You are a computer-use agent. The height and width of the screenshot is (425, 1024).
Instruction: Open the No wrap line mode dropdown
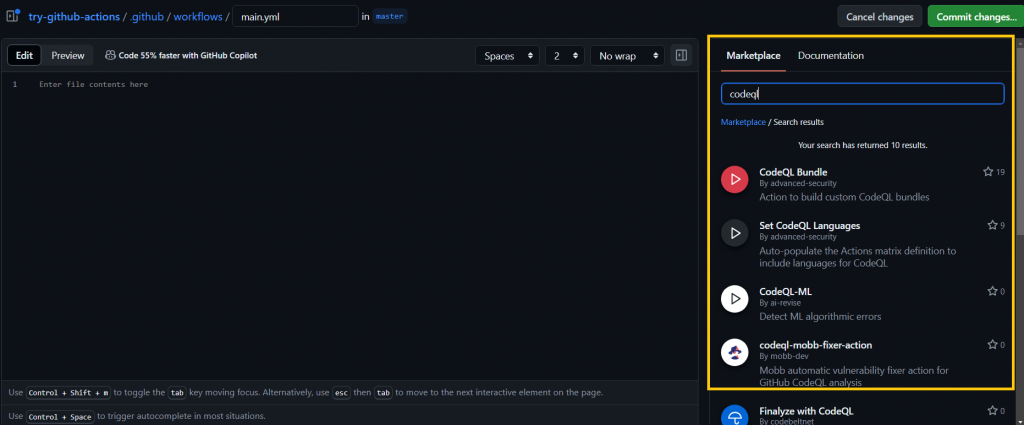(x=628, y=55)
